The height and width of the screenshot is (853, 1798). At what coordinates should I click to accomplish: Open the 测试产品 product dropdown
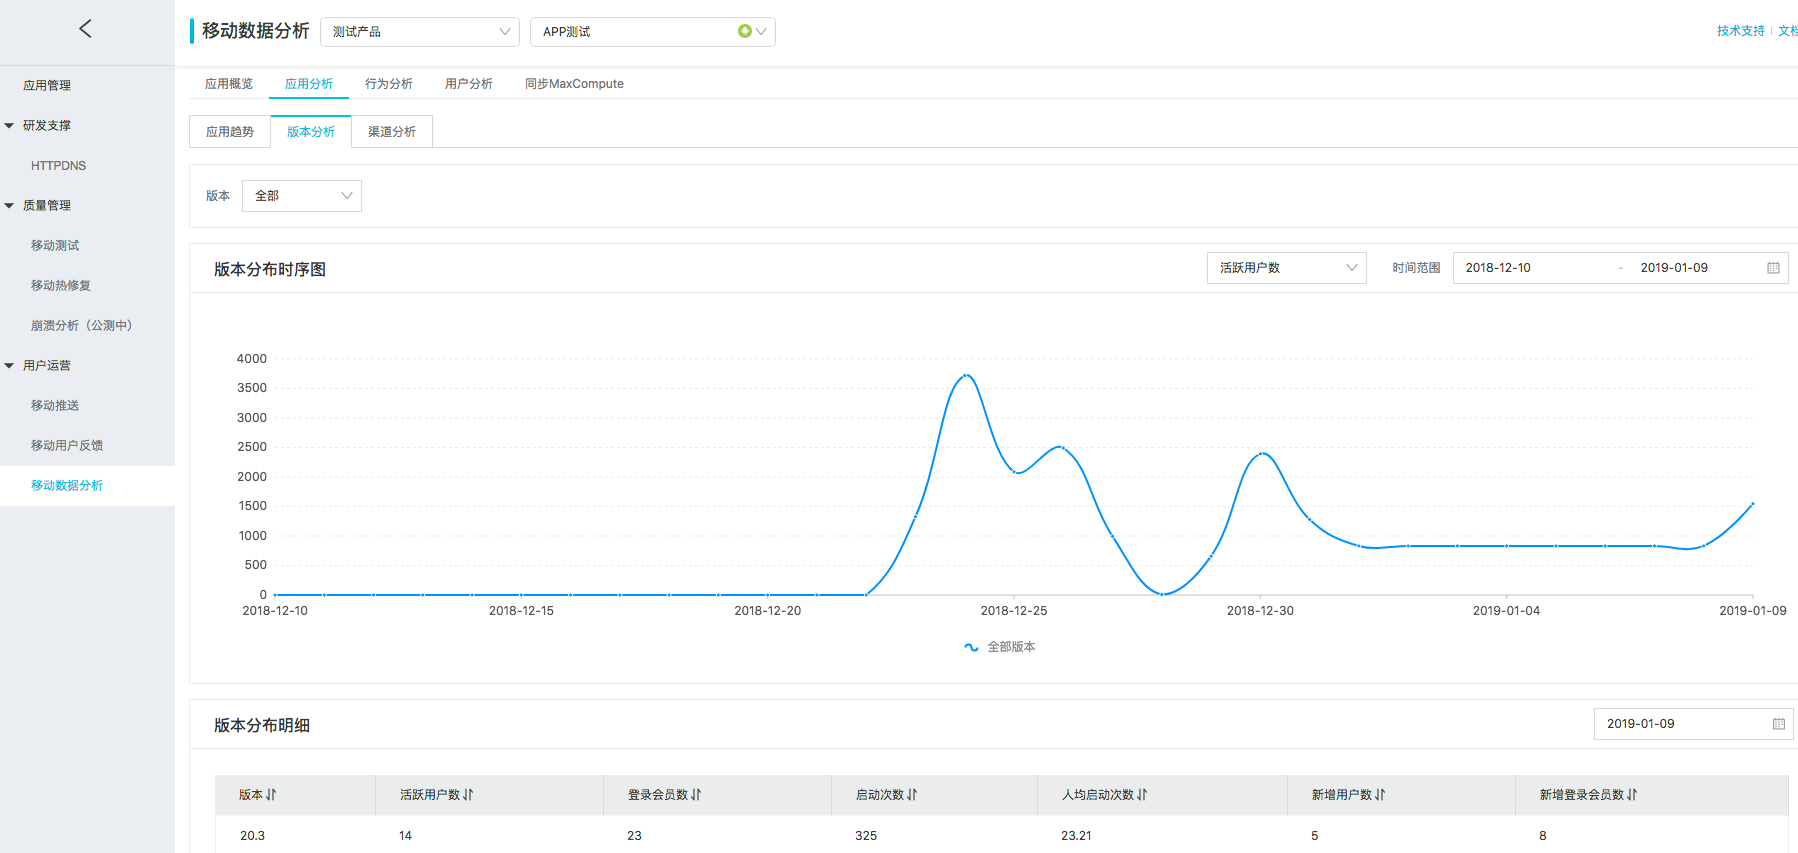tap(420, 32)
